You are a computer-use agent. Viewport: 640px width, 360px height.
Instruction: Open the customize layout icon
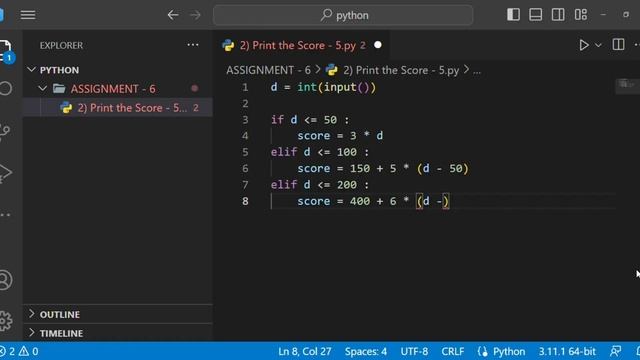click(580, 15)
